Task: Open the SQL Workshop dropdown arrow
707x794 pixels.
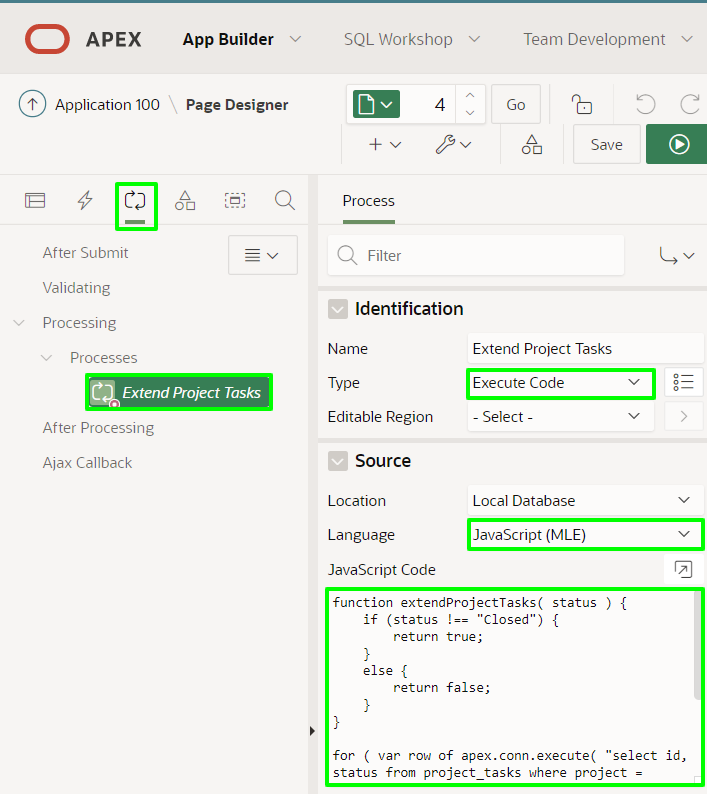Action: tap(475, 39)
